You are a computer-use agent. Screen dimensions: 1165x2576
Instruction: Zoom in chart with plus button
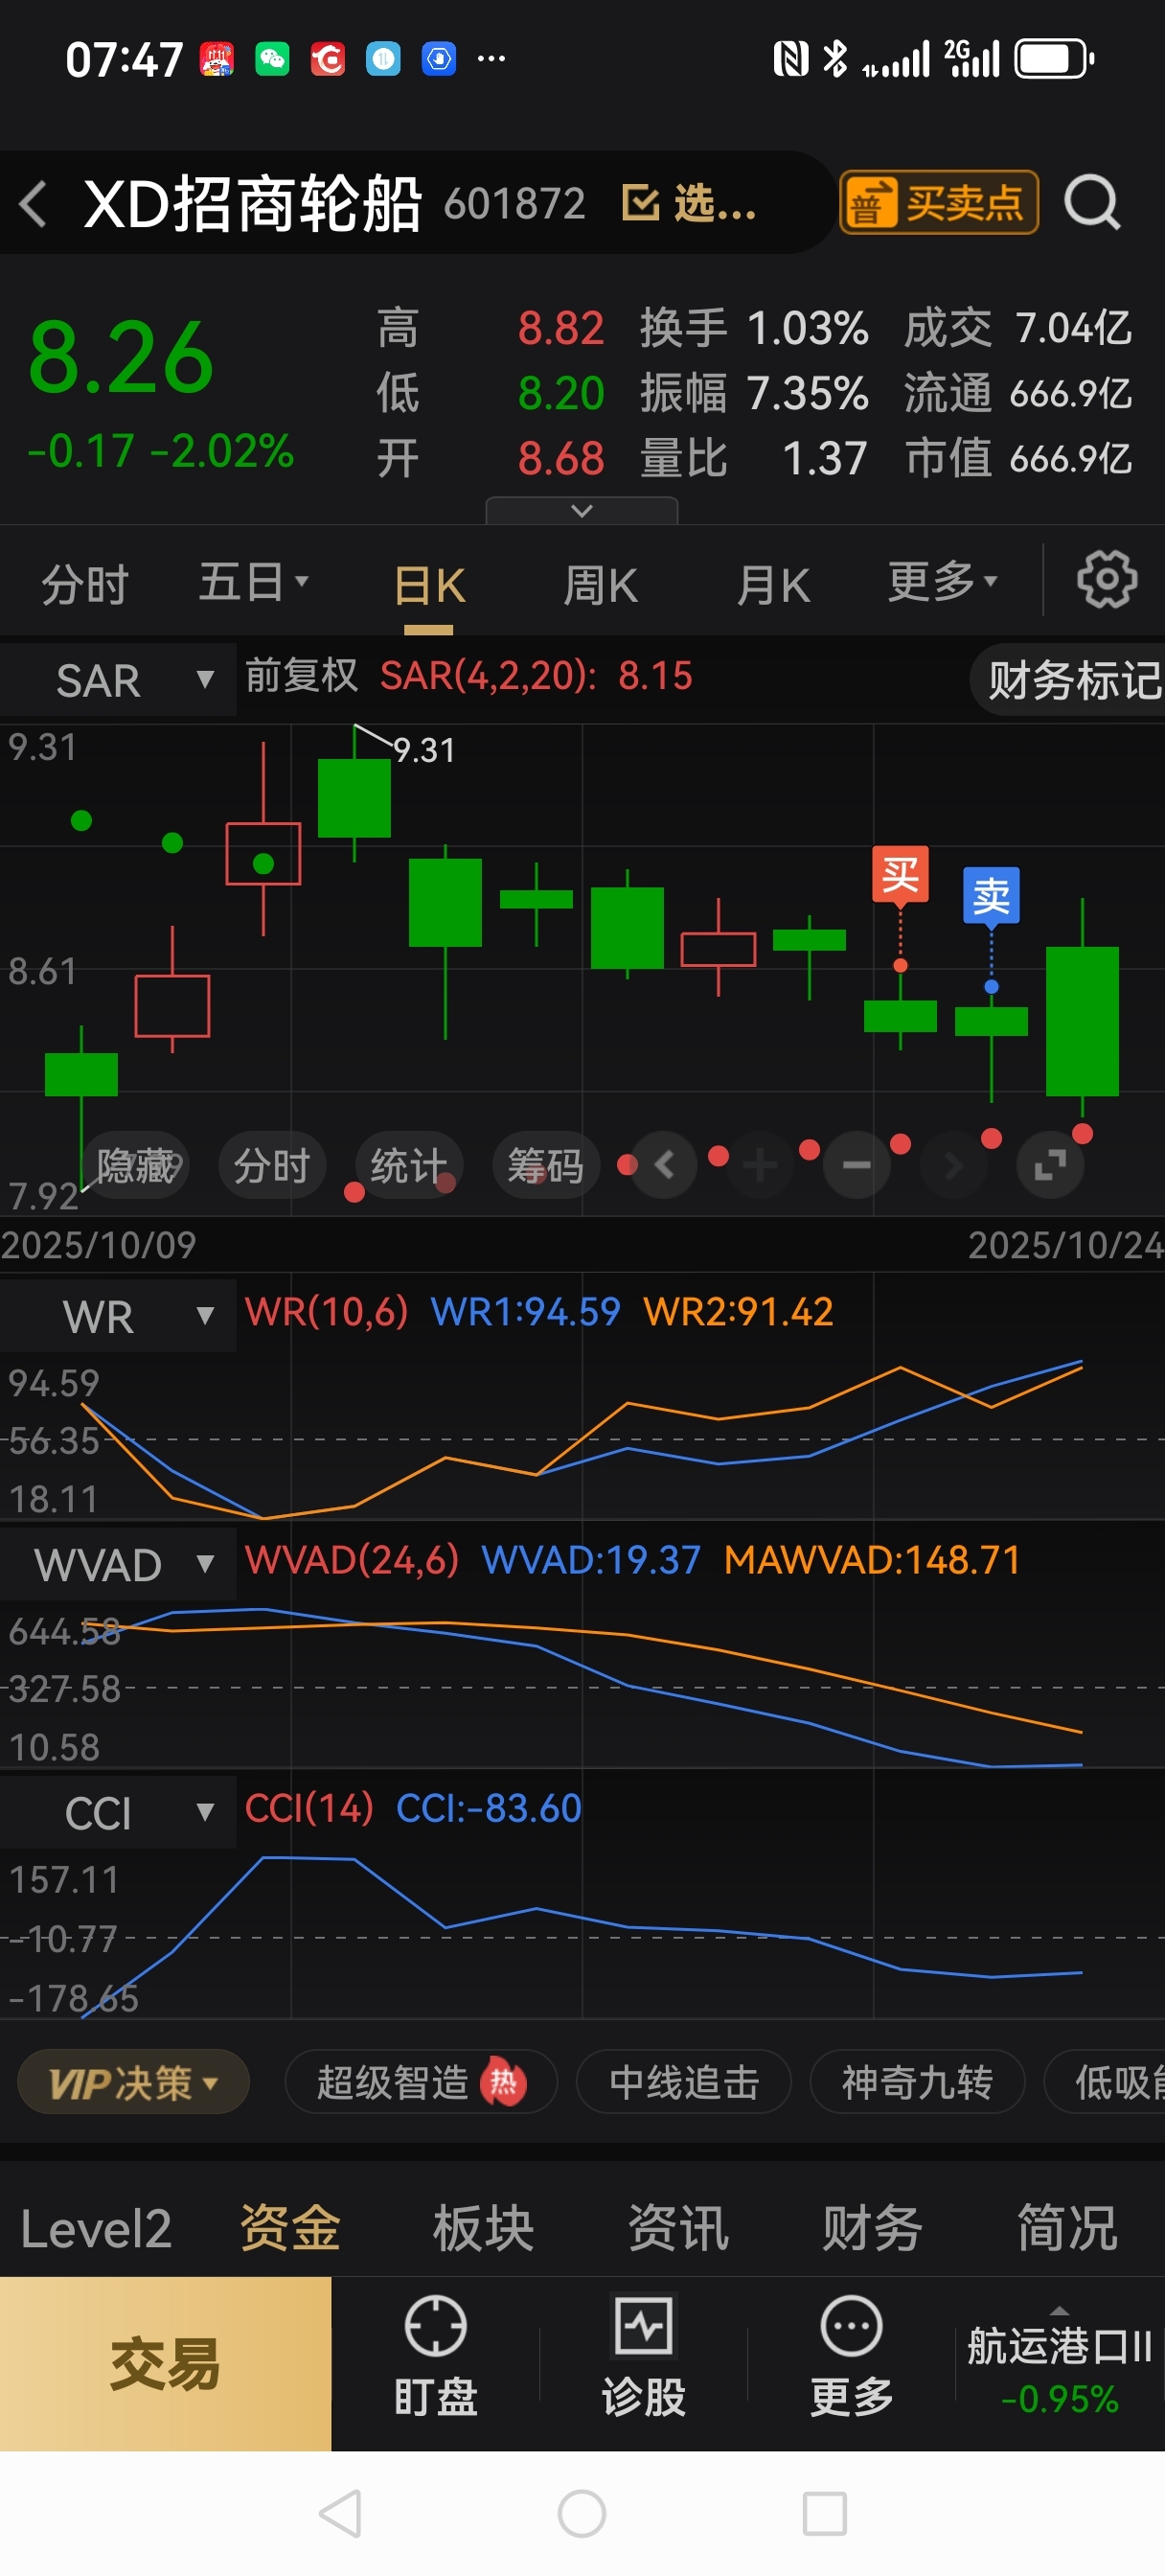tap(760, 1164)
